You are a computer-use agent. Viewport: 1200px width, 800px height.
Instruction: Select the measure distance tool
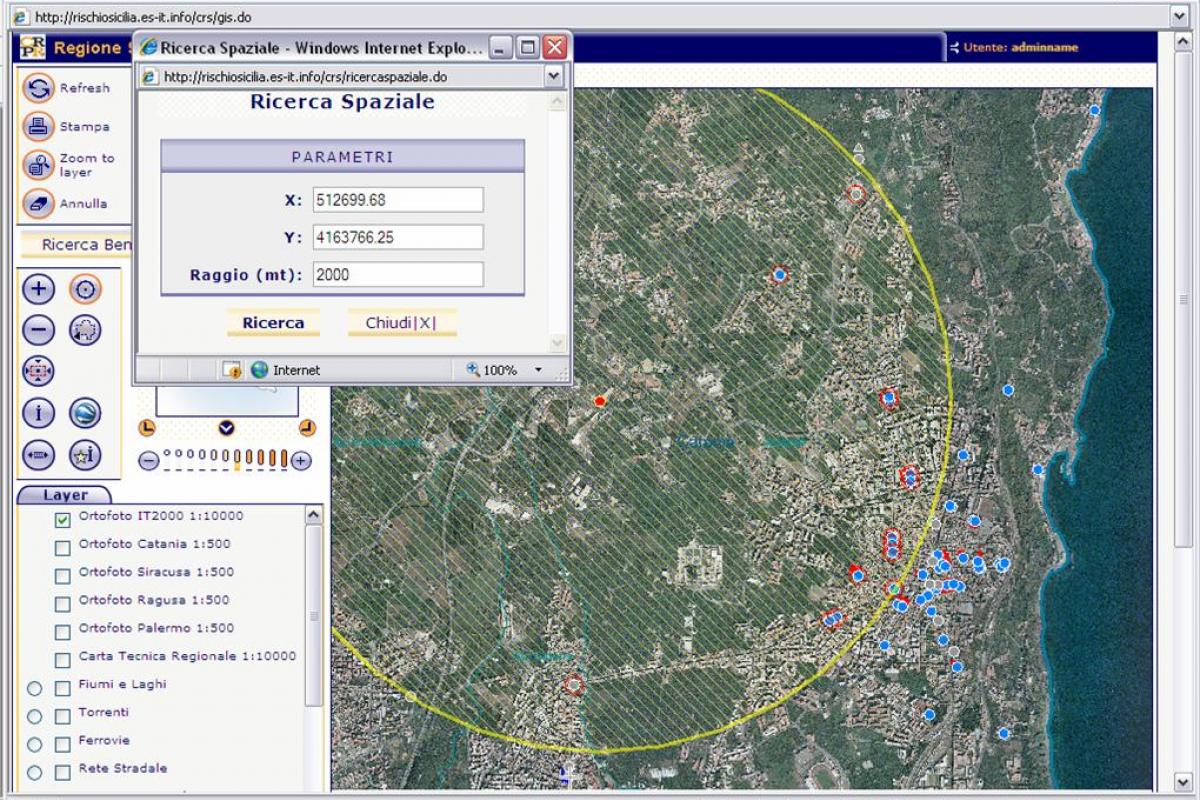(38, 455)
